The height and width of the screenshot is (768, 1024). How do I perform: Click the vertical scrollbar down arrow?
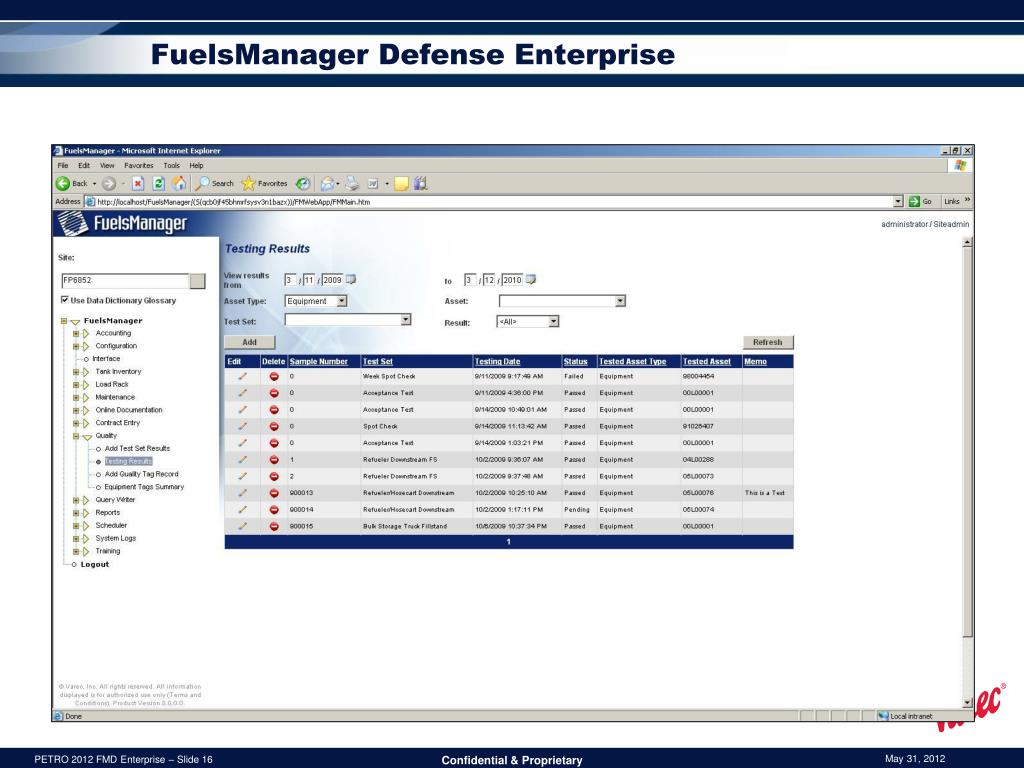(x=967, y=703)
